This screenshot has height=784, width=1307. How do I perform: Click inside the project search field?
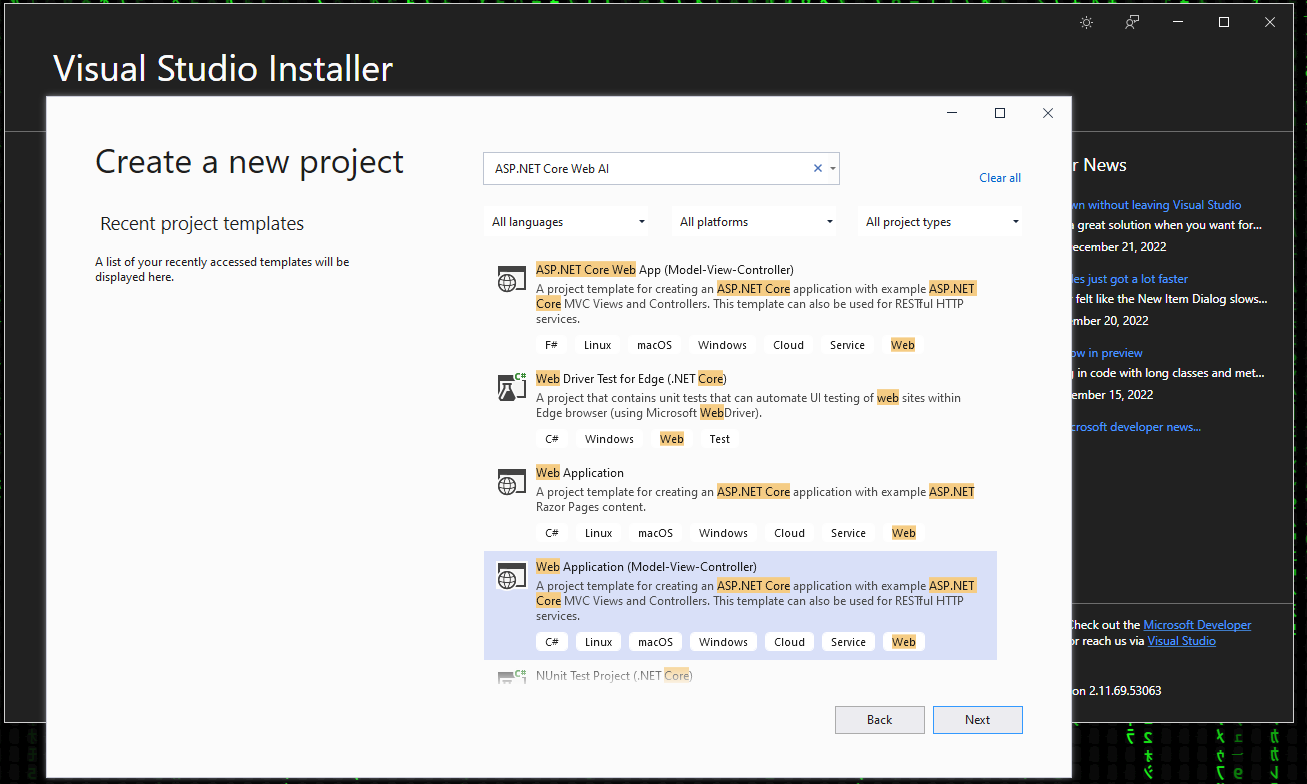(x=650, y=168)
